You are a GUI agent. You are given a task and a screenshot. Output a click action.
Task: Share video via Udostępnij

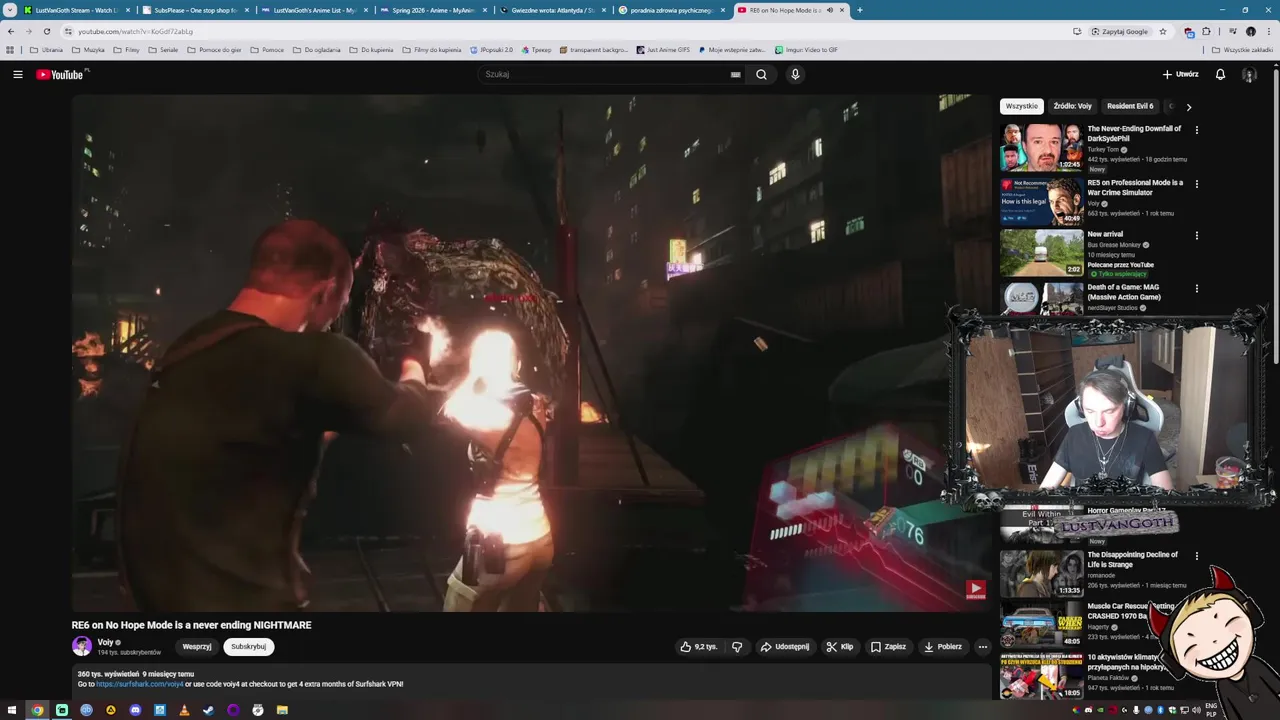tap(785, 647)
